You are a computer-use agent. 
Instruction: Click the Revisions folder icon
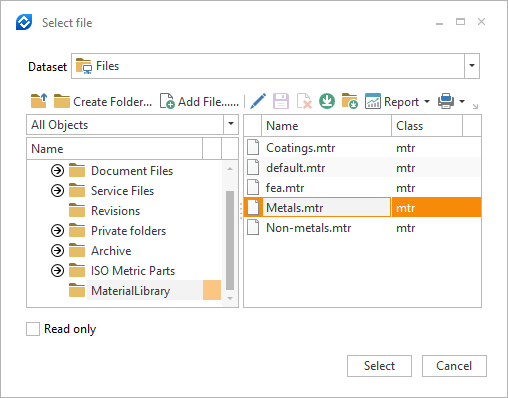(77, 210)
